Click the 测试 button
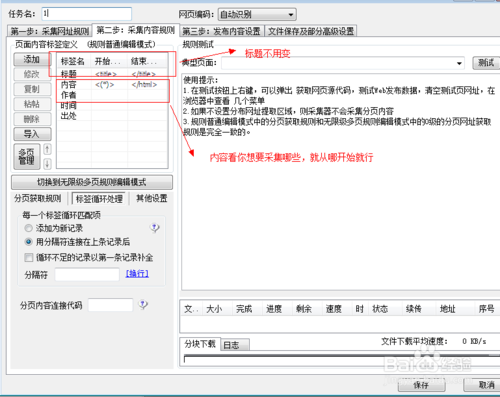 (486, 63)
